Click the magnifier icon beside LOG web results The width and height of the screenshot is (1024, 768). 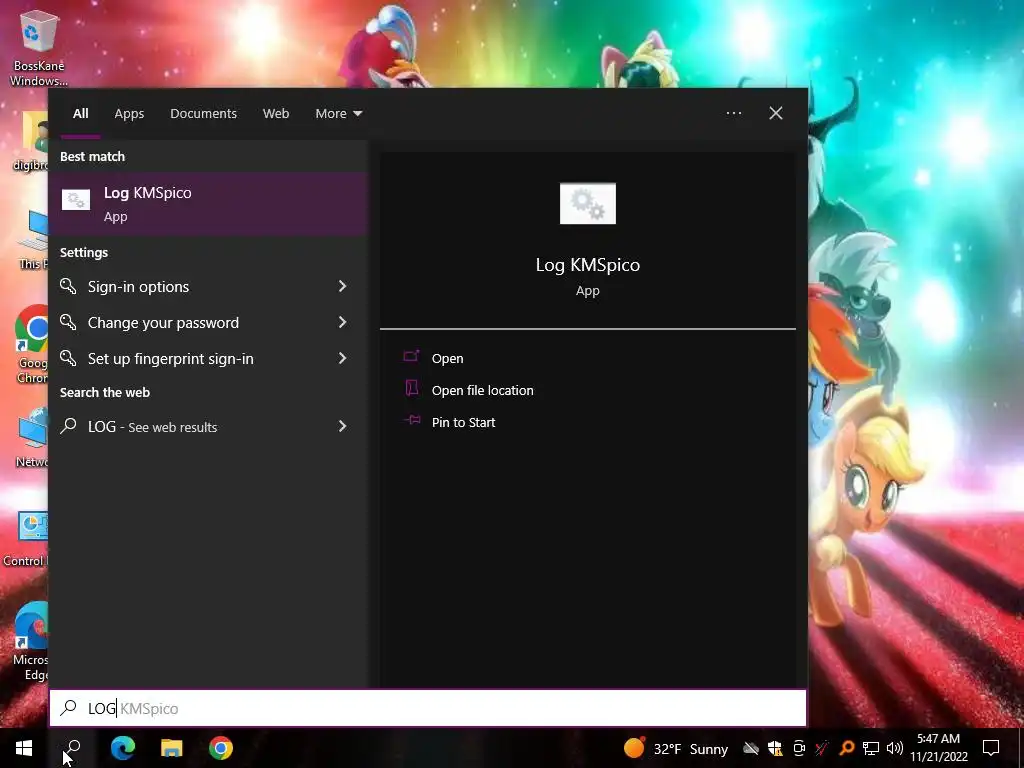coord(68,426)
